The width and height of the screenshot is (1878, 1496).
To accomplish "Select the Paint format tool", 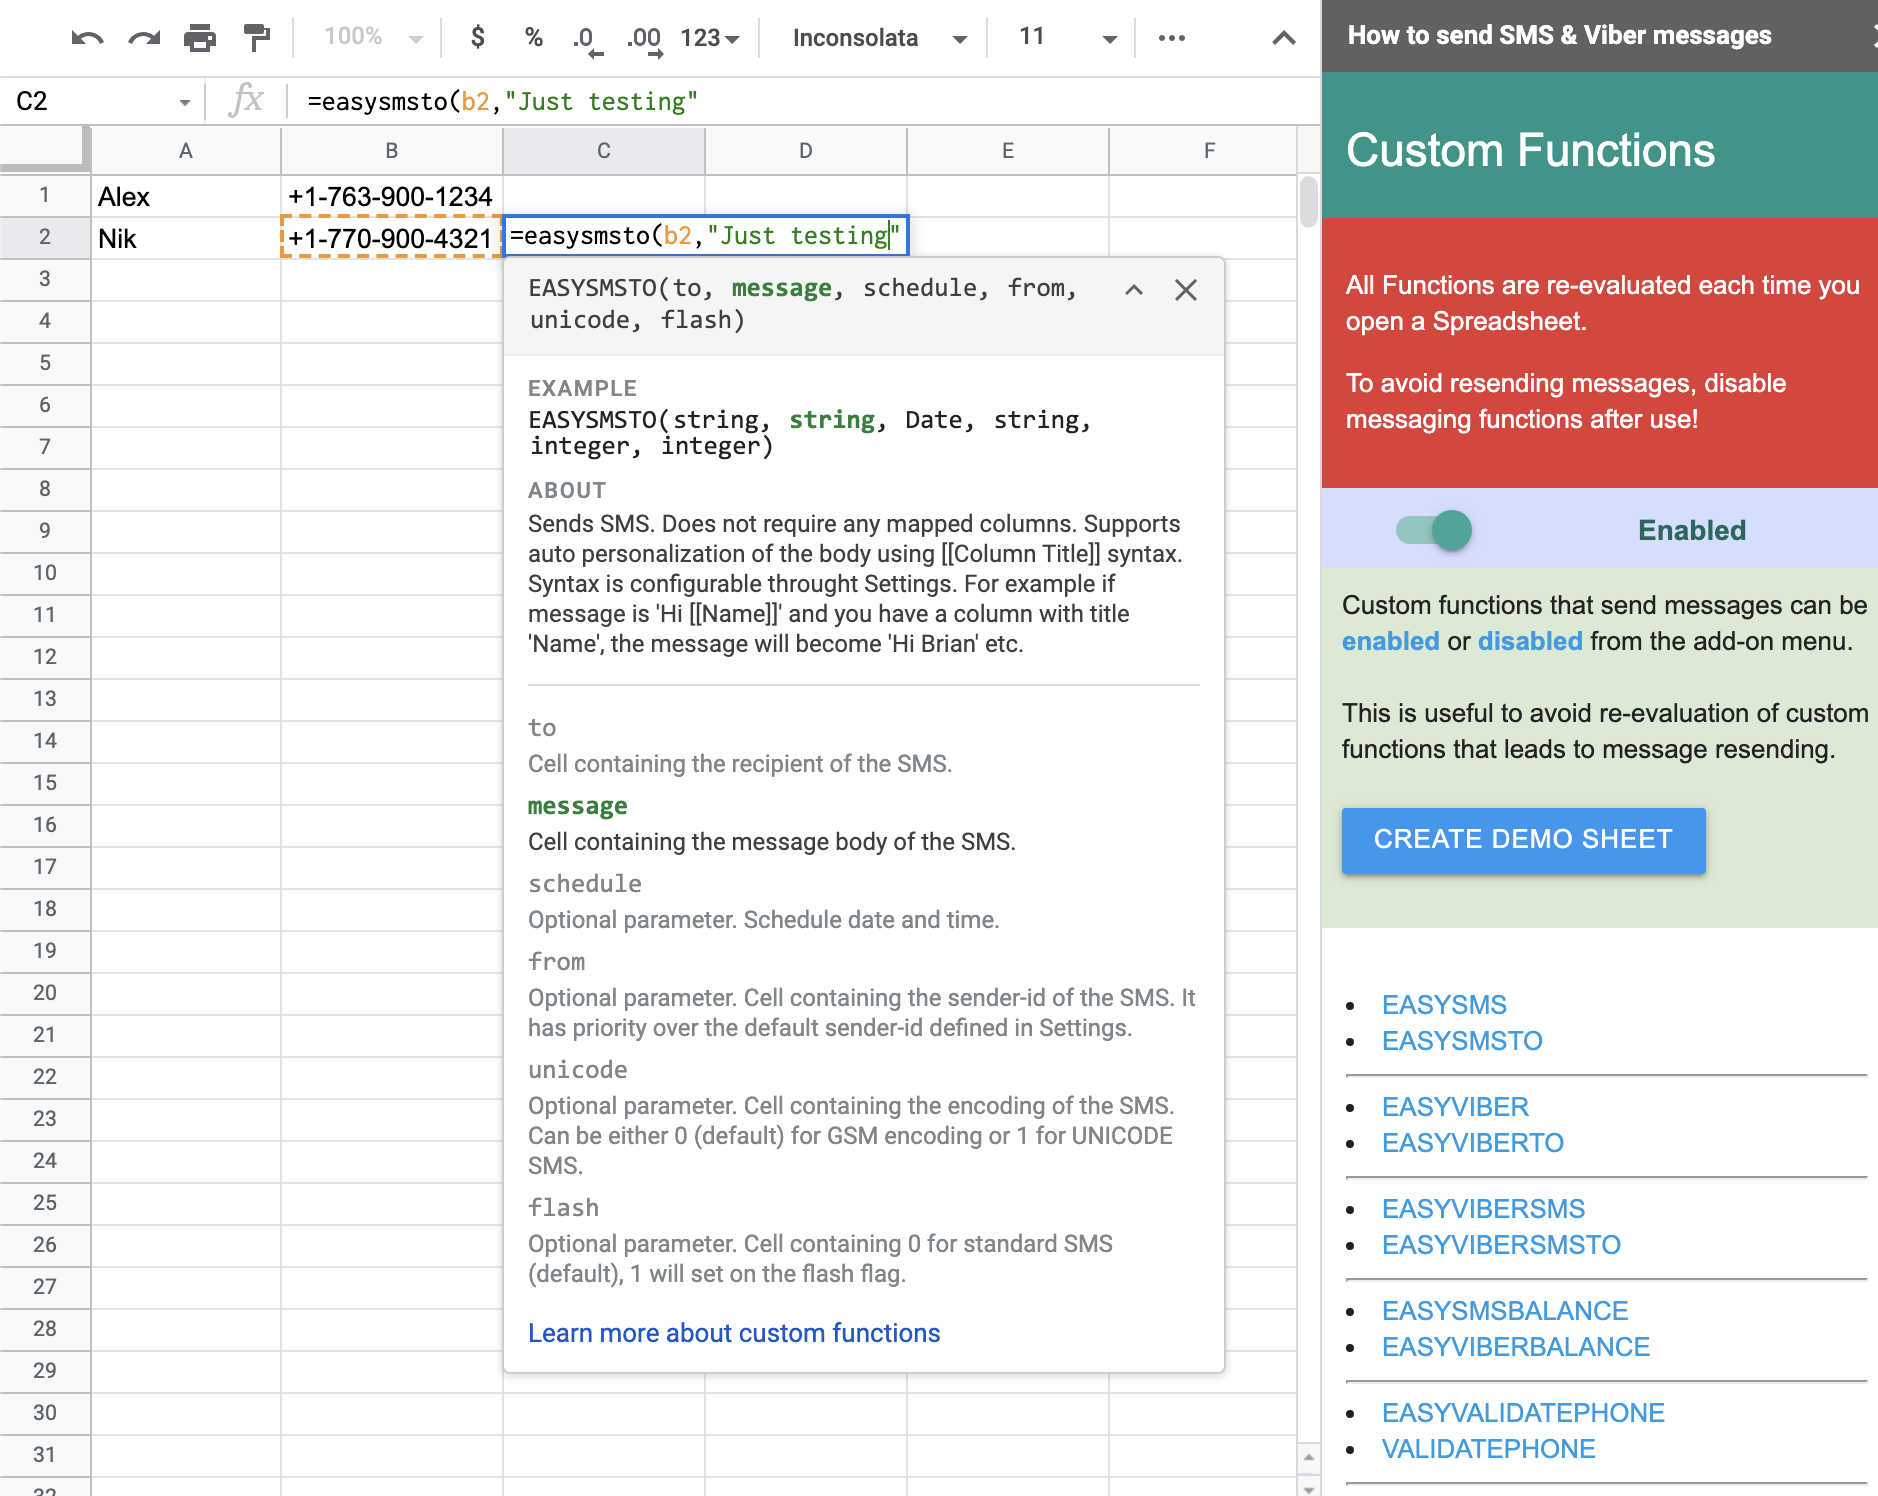I will (257, 37).
